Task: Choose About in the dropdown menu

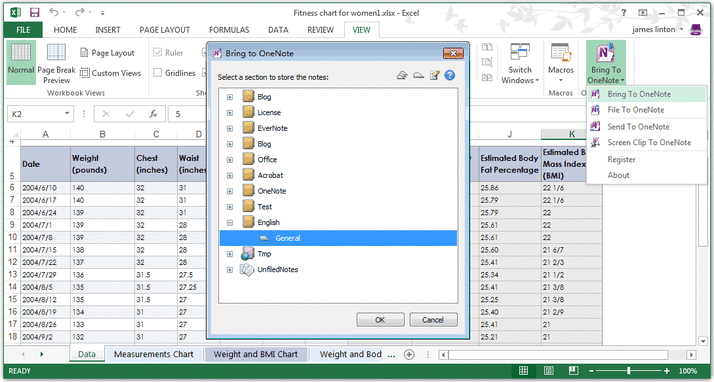Action: click(618, 175)
